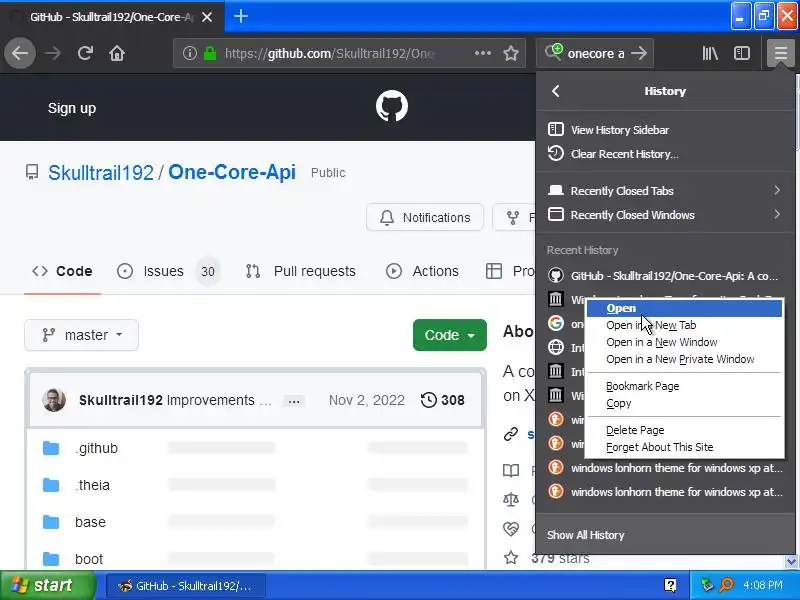
Task: Switch to the Code repository tab
Action: pos(62,271)
